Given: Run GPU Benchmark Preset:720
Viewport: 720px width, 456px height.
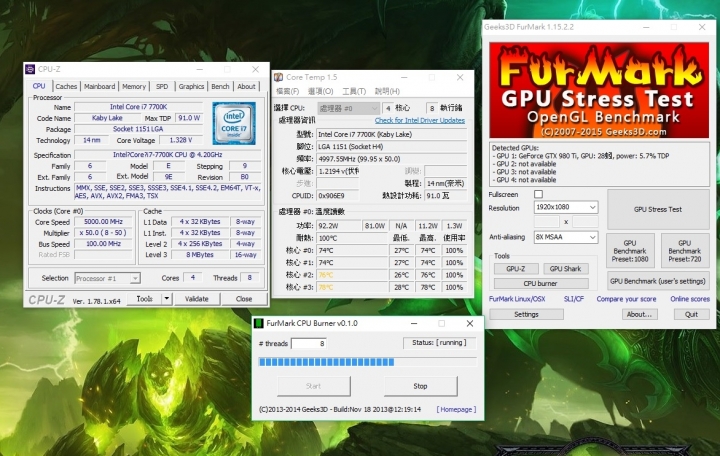Looking at the screenshot, I should point(685,251).
